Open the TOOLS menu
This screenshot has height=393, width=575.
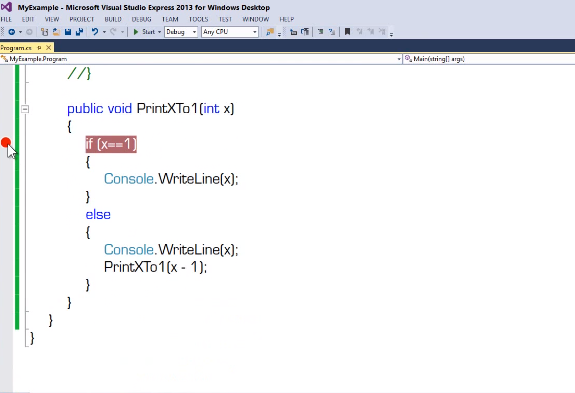(199, 19)
